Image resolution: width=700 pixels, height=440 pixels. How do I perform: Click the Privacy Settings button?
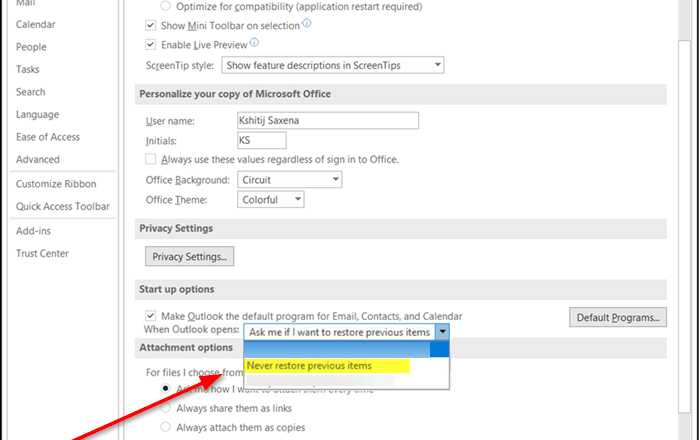pos(189,257)
